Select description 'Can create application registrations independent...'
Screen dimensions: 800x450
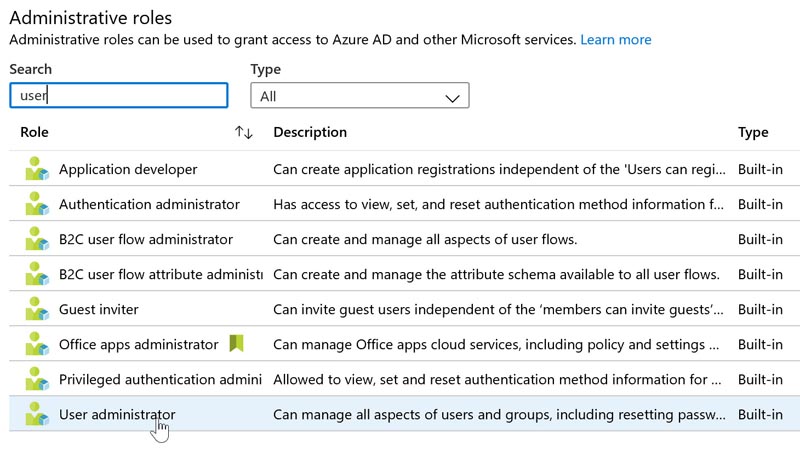[499, 169]
